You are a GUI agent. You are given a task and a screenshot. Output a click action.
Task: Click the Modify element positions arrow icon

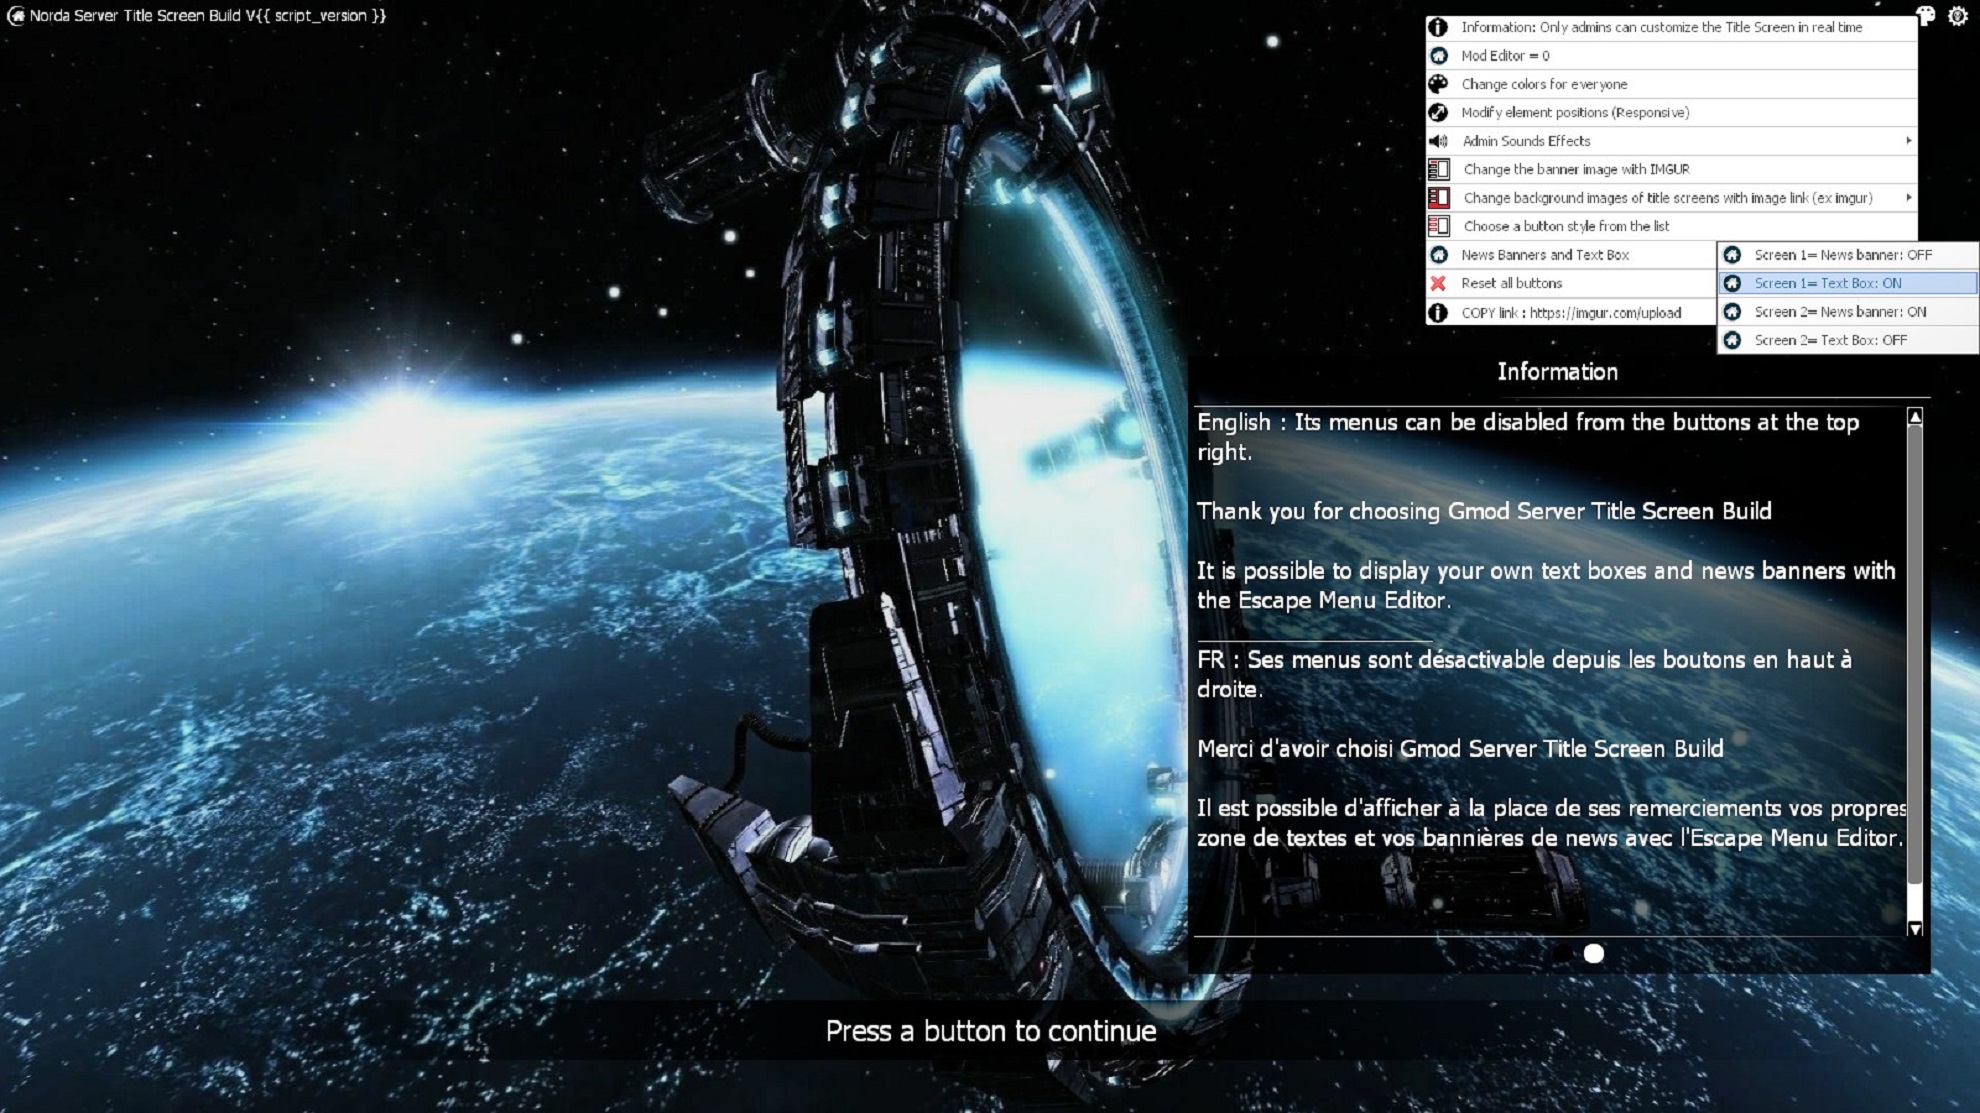[1438, 112]
